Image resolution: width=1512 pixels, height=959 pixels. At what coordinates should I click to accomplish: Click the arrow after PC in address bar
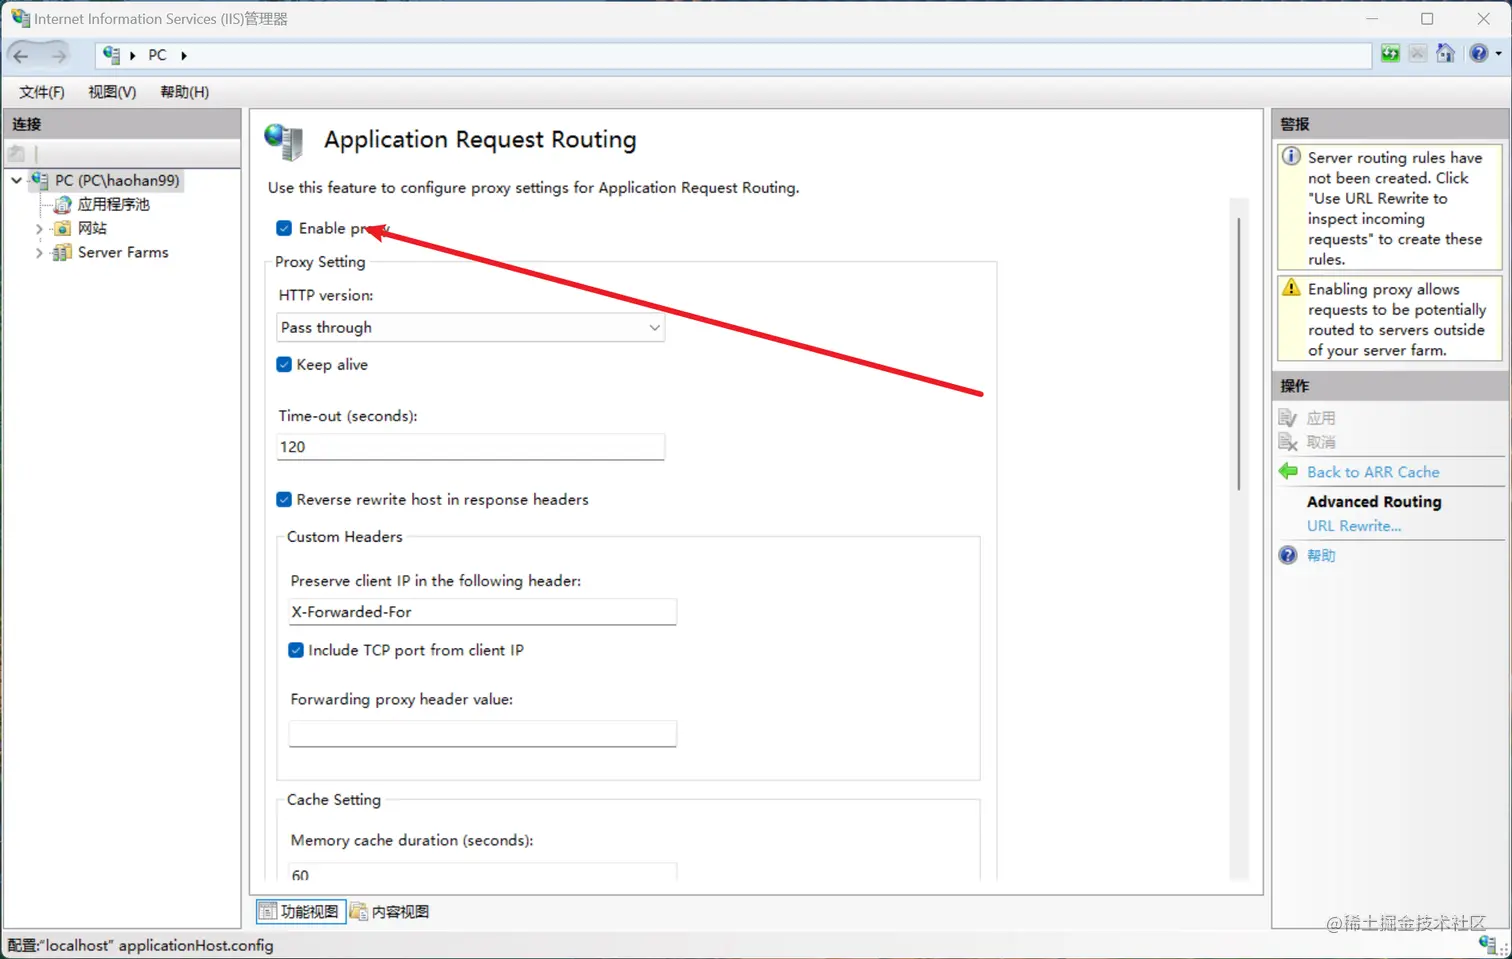[183, 55]
